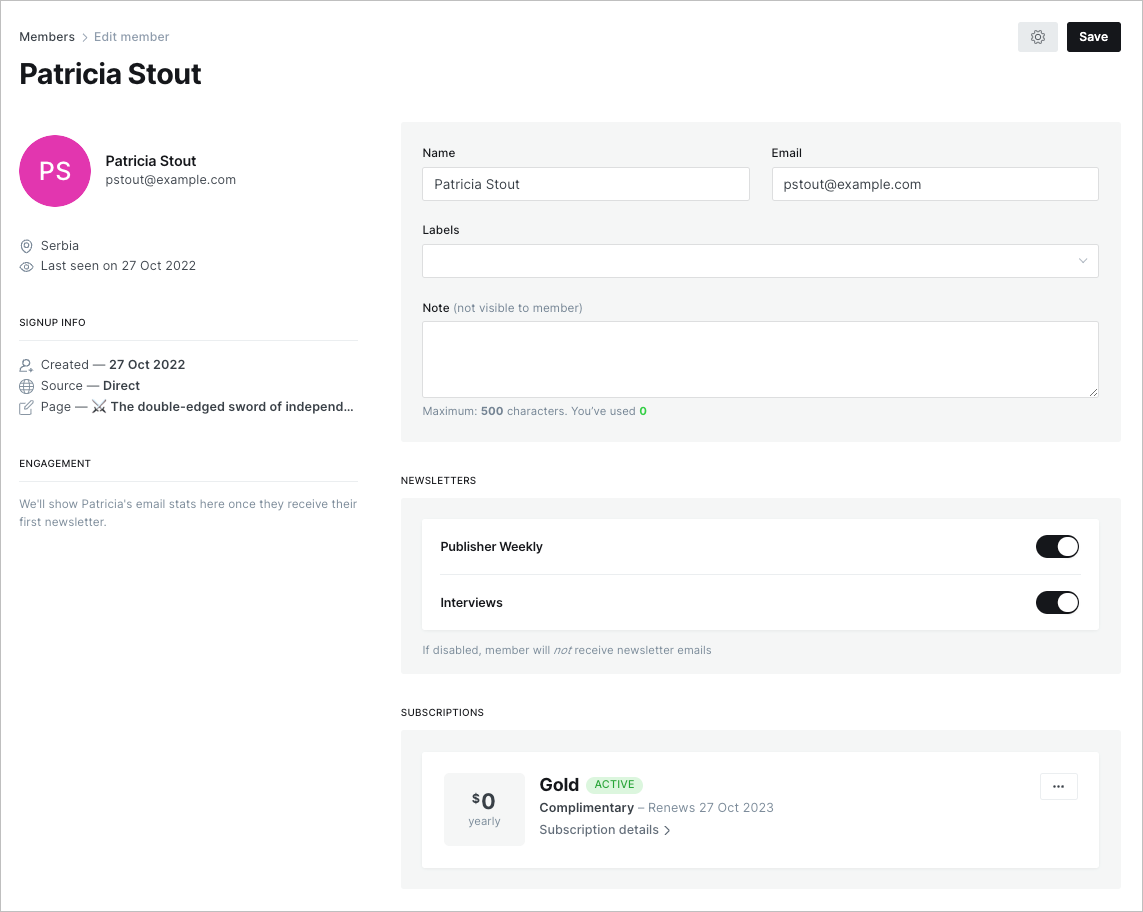Expand Subscription details
The width and height of the screenshot is (1143, 912).
(x=604, y=830)
